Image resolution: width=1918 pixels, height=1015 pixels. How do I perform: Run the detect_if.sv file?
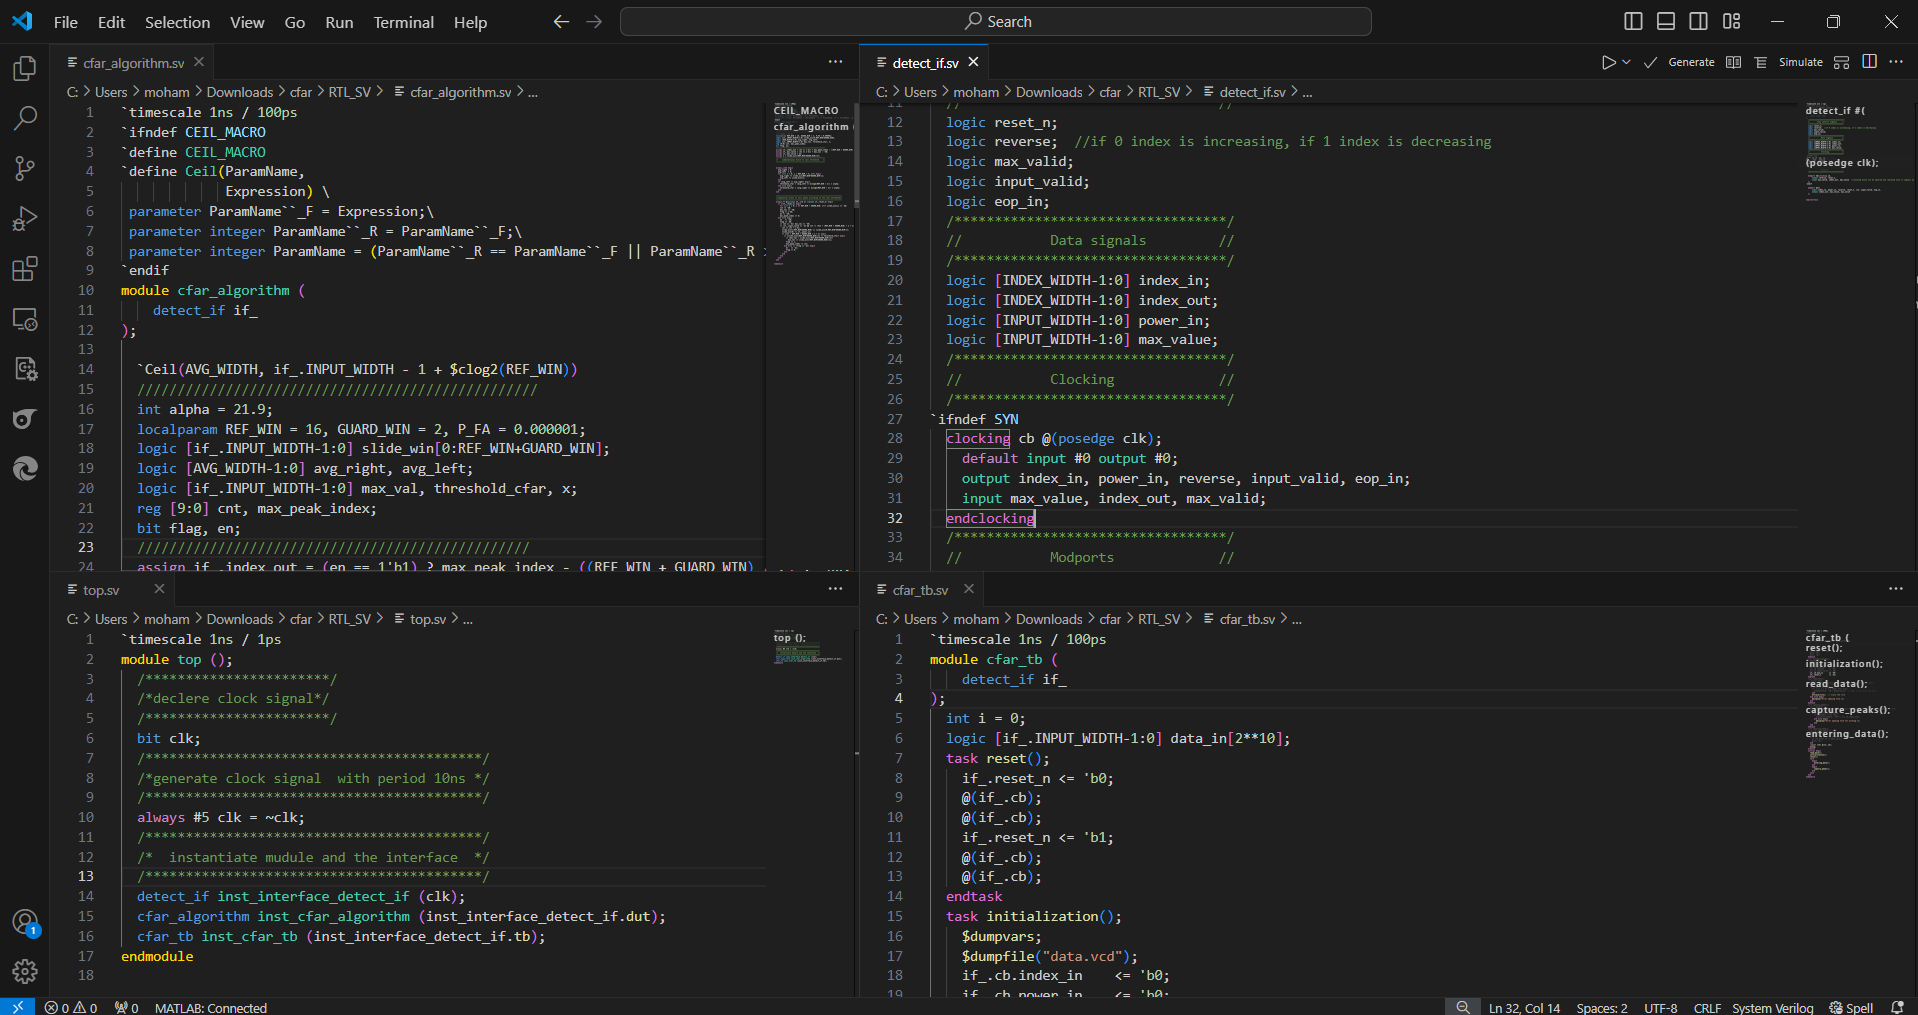(1608, 62)
